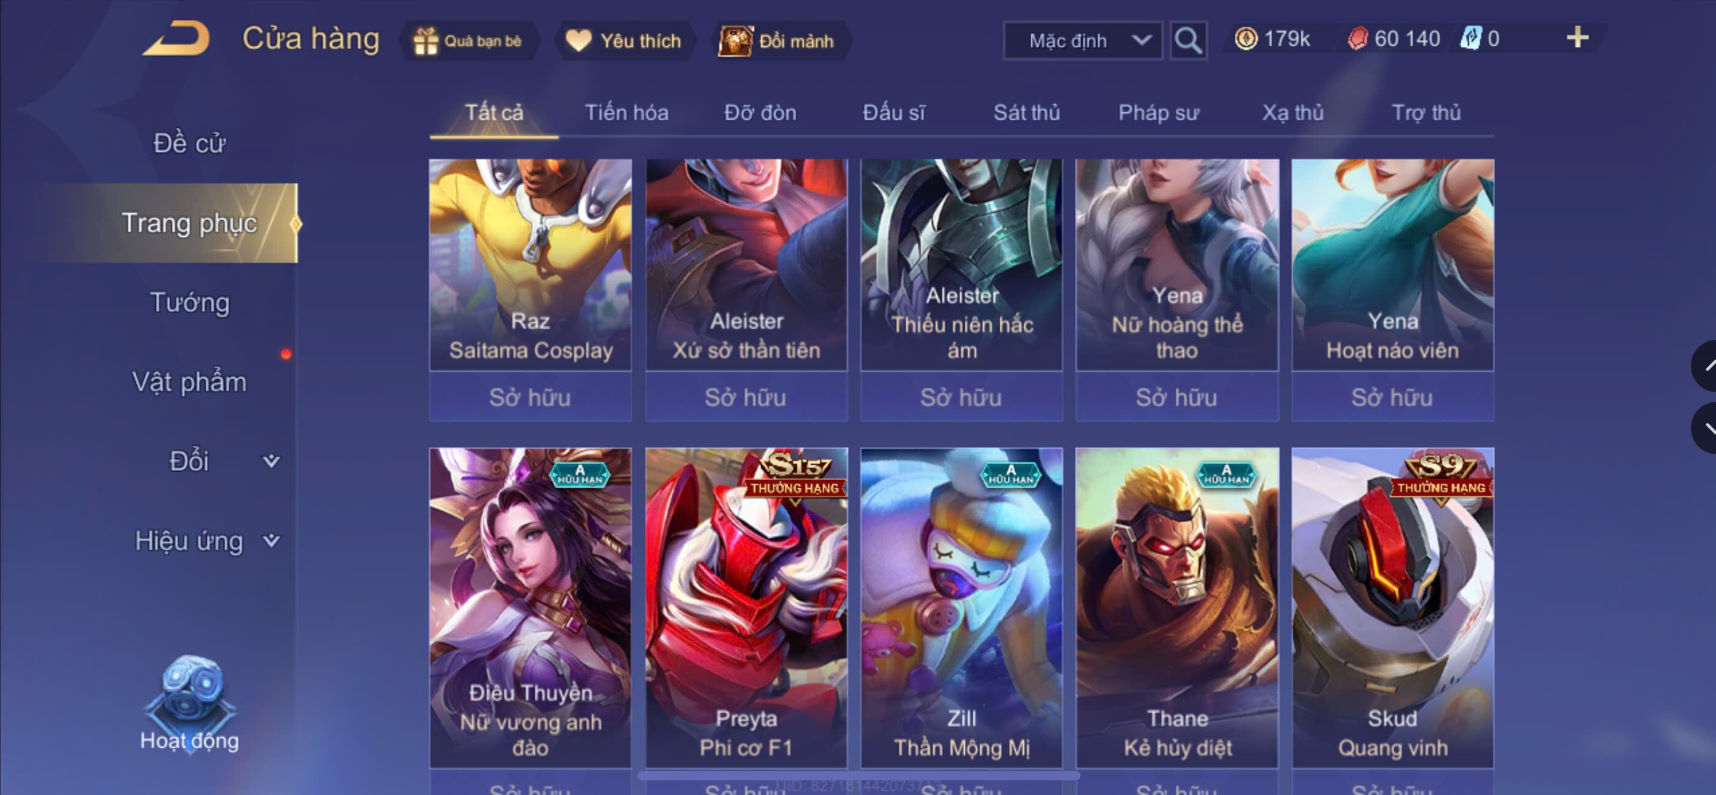Switch to the Pháp sư tab

(1158, 112)
